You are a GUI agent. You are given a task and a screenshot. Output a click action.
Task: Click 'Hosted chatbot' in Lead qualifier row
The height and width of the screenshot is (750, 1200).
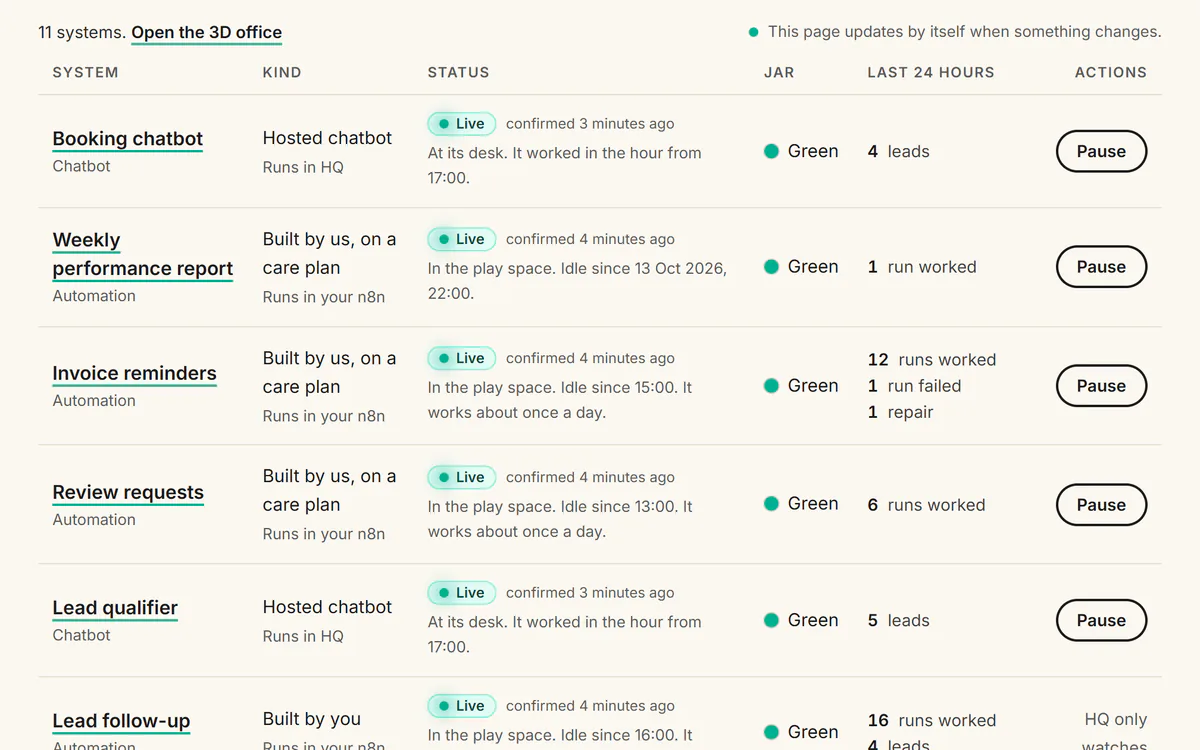click(327, 607)
